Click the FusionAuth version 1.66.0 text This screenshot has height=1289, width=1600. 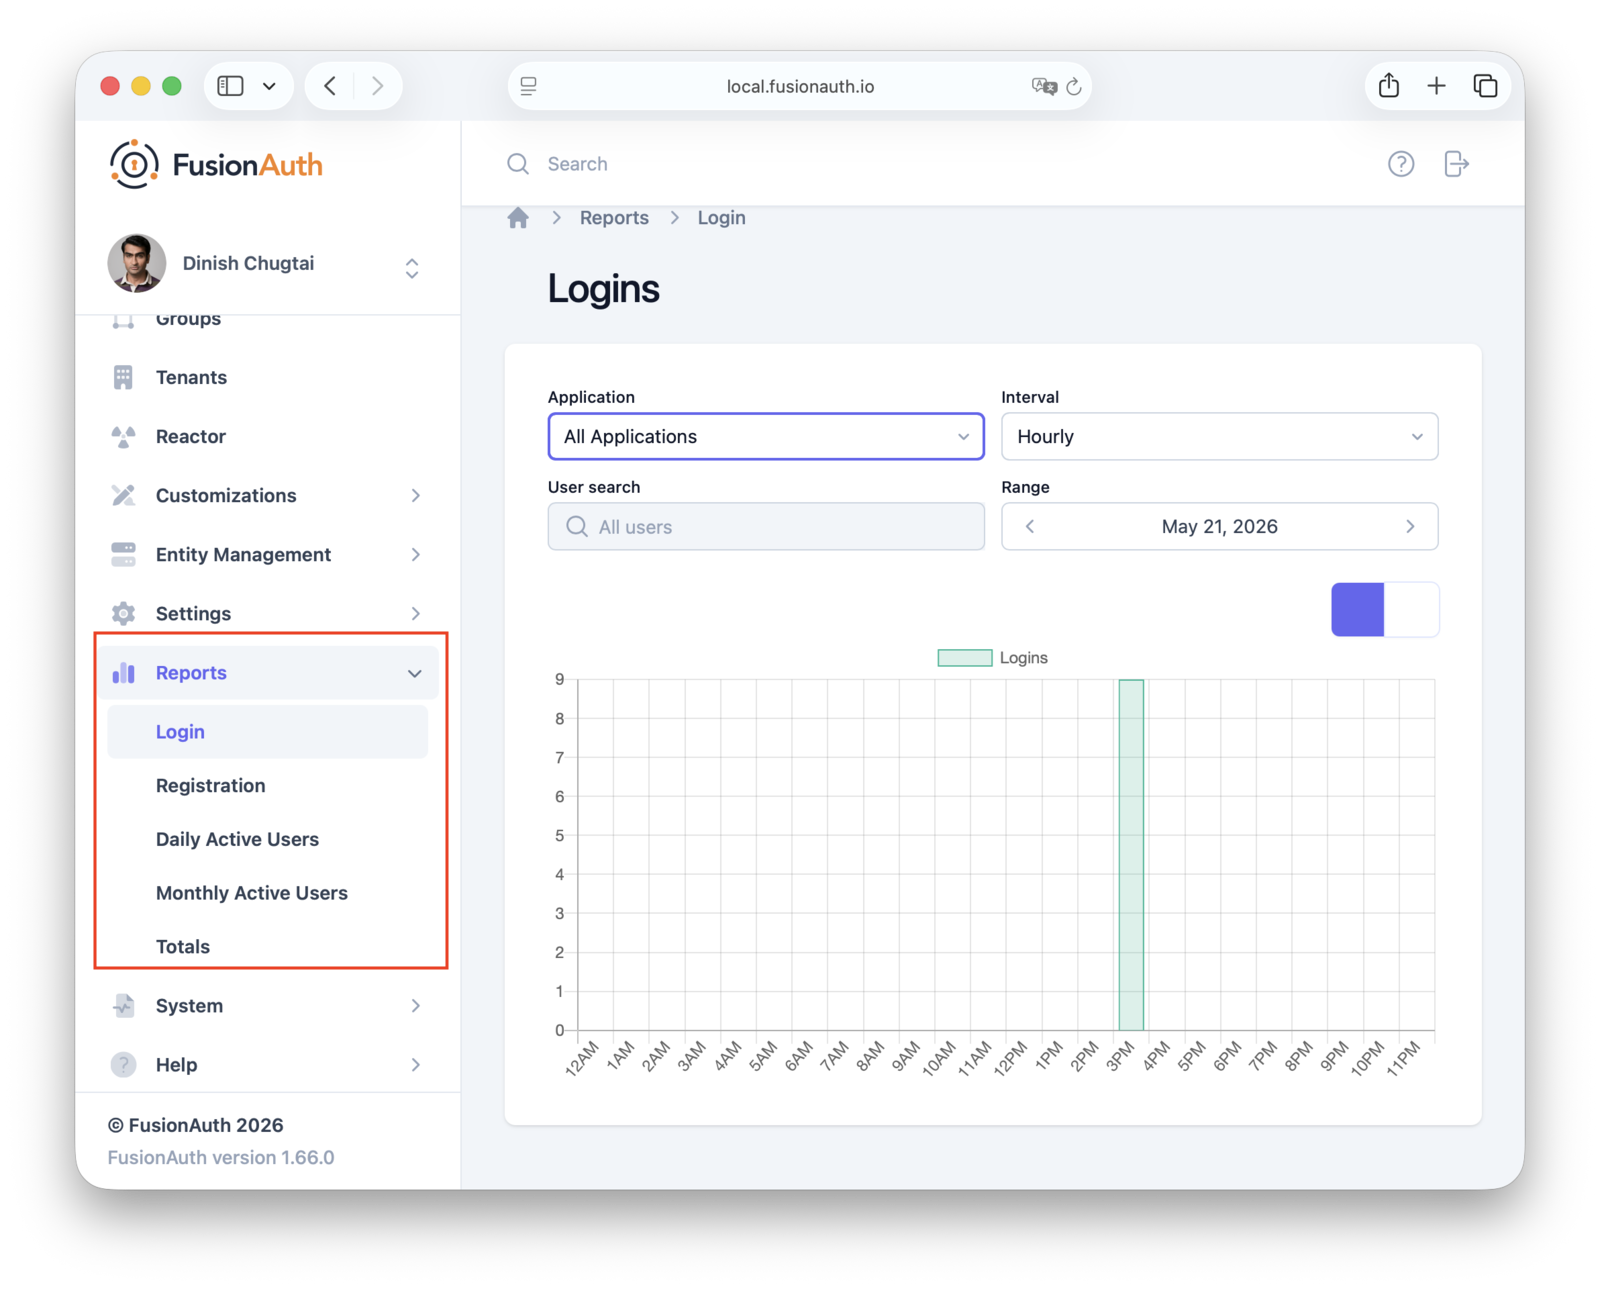tap(221, 1158)
